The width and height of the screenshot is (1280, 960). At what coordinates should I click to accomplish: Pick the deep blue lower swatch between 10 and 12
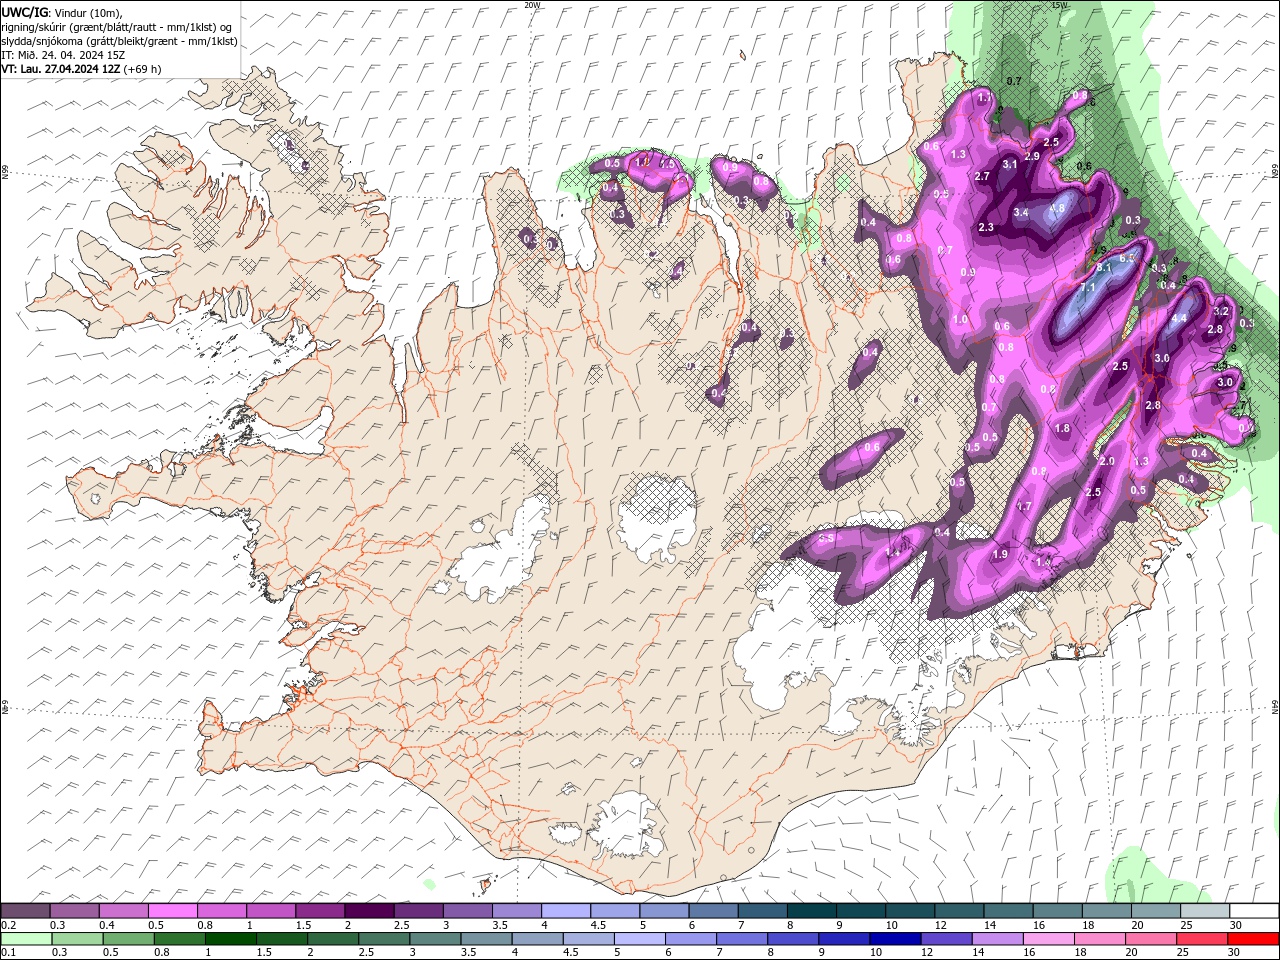(x=893, y=939)
